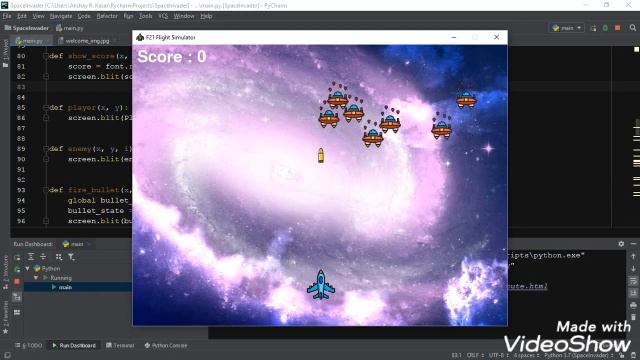Click the Print console output icon
The height and width of the screenshot is (360, 640).
tap(633, 305)
